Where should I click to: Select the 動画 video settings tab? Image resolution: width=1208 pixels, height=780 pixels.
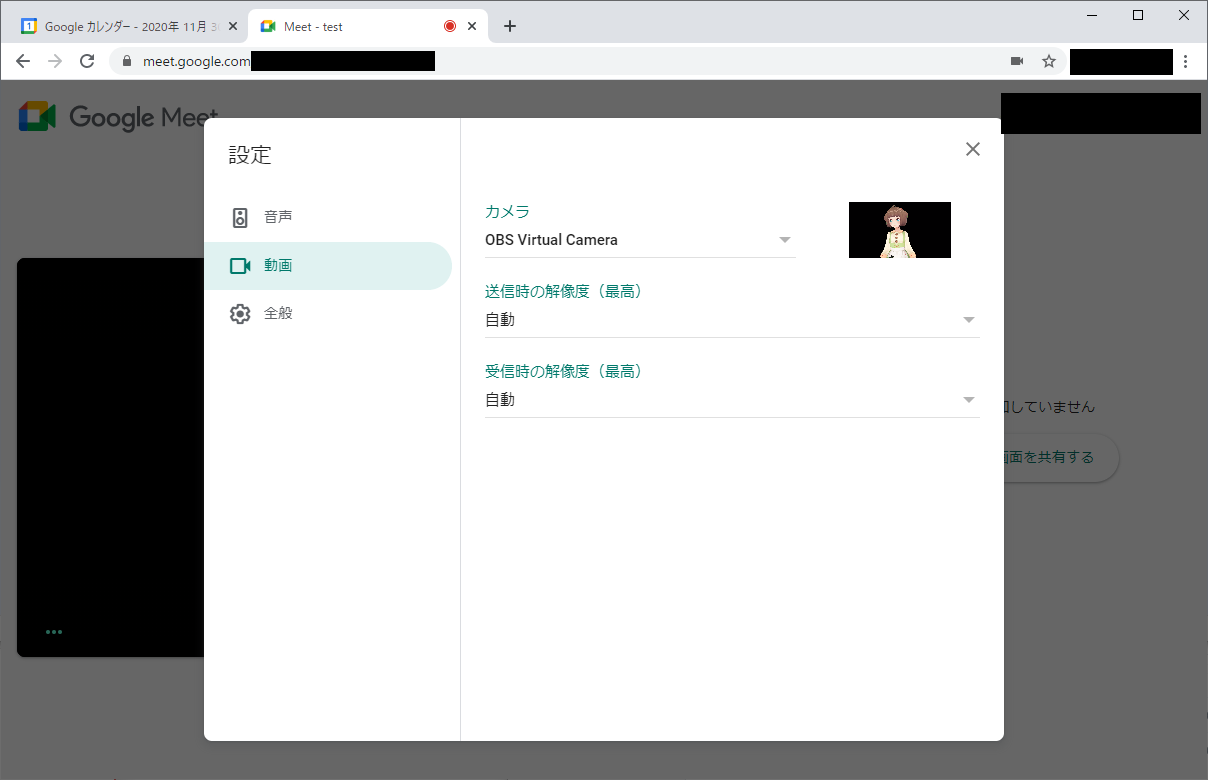point(328,266)
